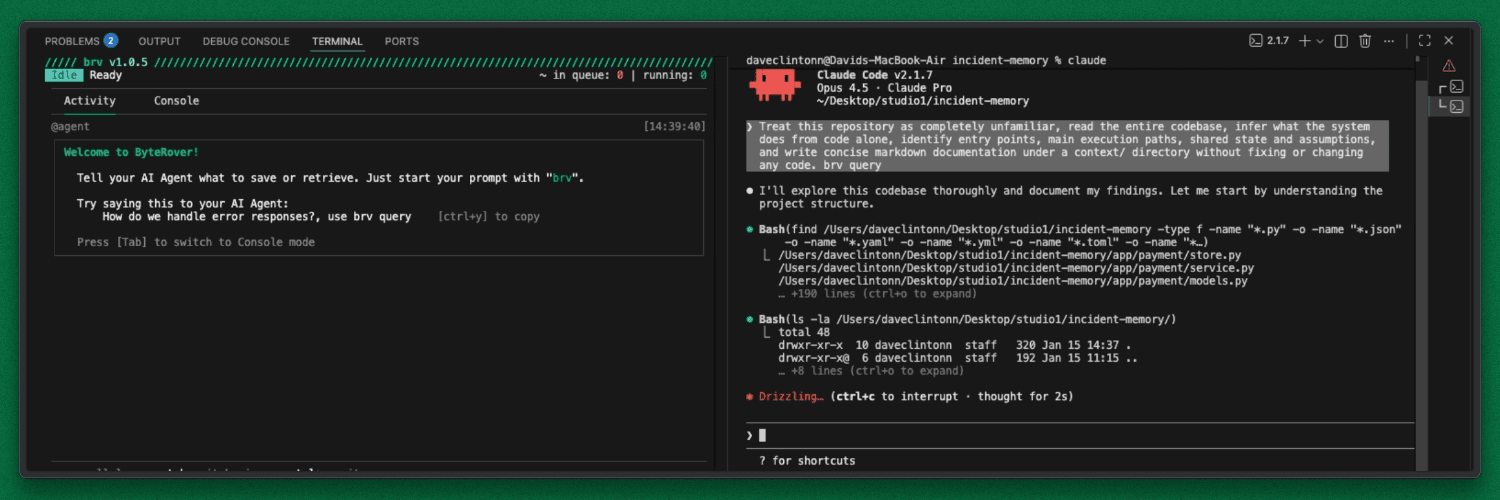Select the Activity tab in brv
Viewport: 1500px width, 500px height.
90,101
